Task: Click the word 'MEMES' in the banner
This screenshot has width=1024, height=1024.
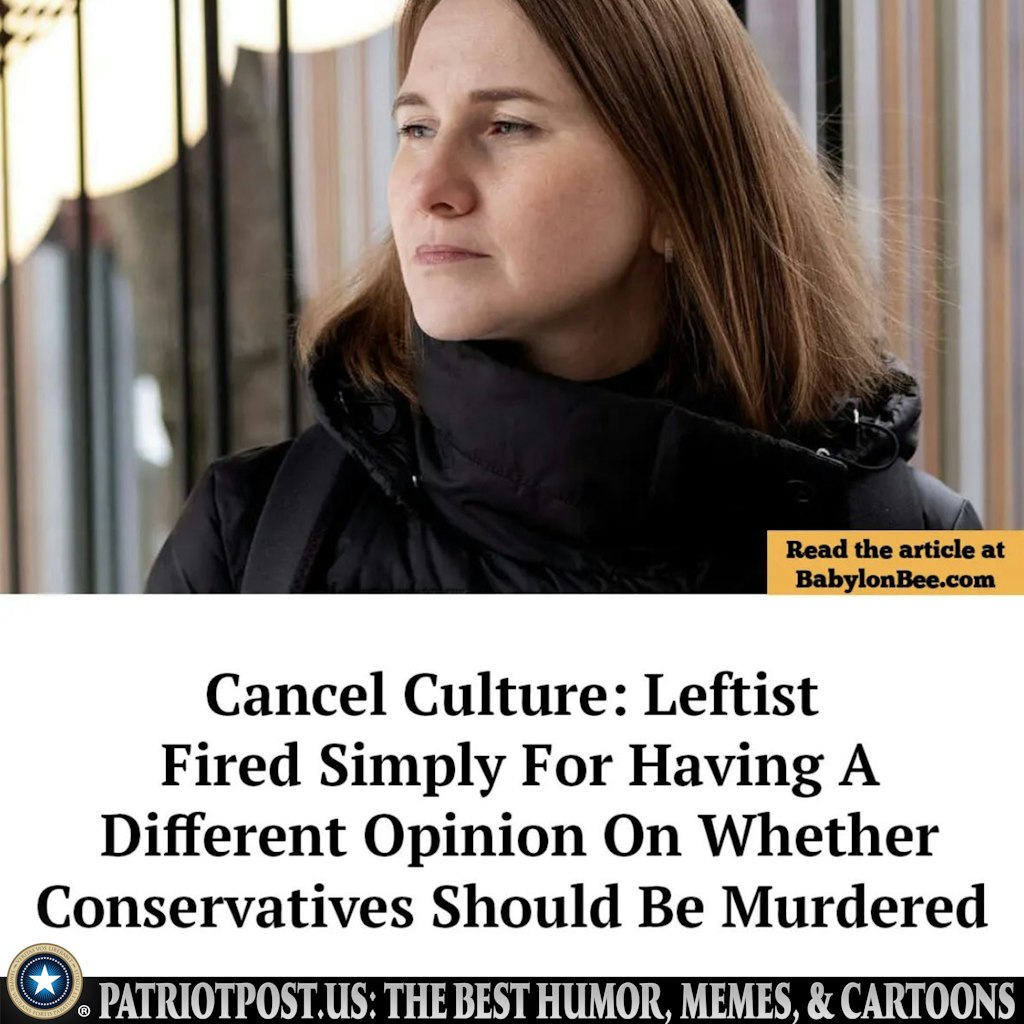Action: 739,1000
